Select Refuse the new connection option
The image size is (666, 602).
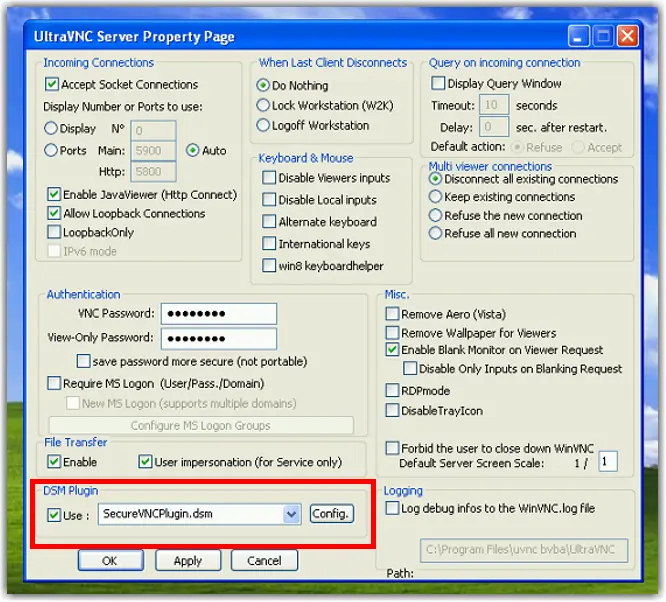[x=435, y=215]
